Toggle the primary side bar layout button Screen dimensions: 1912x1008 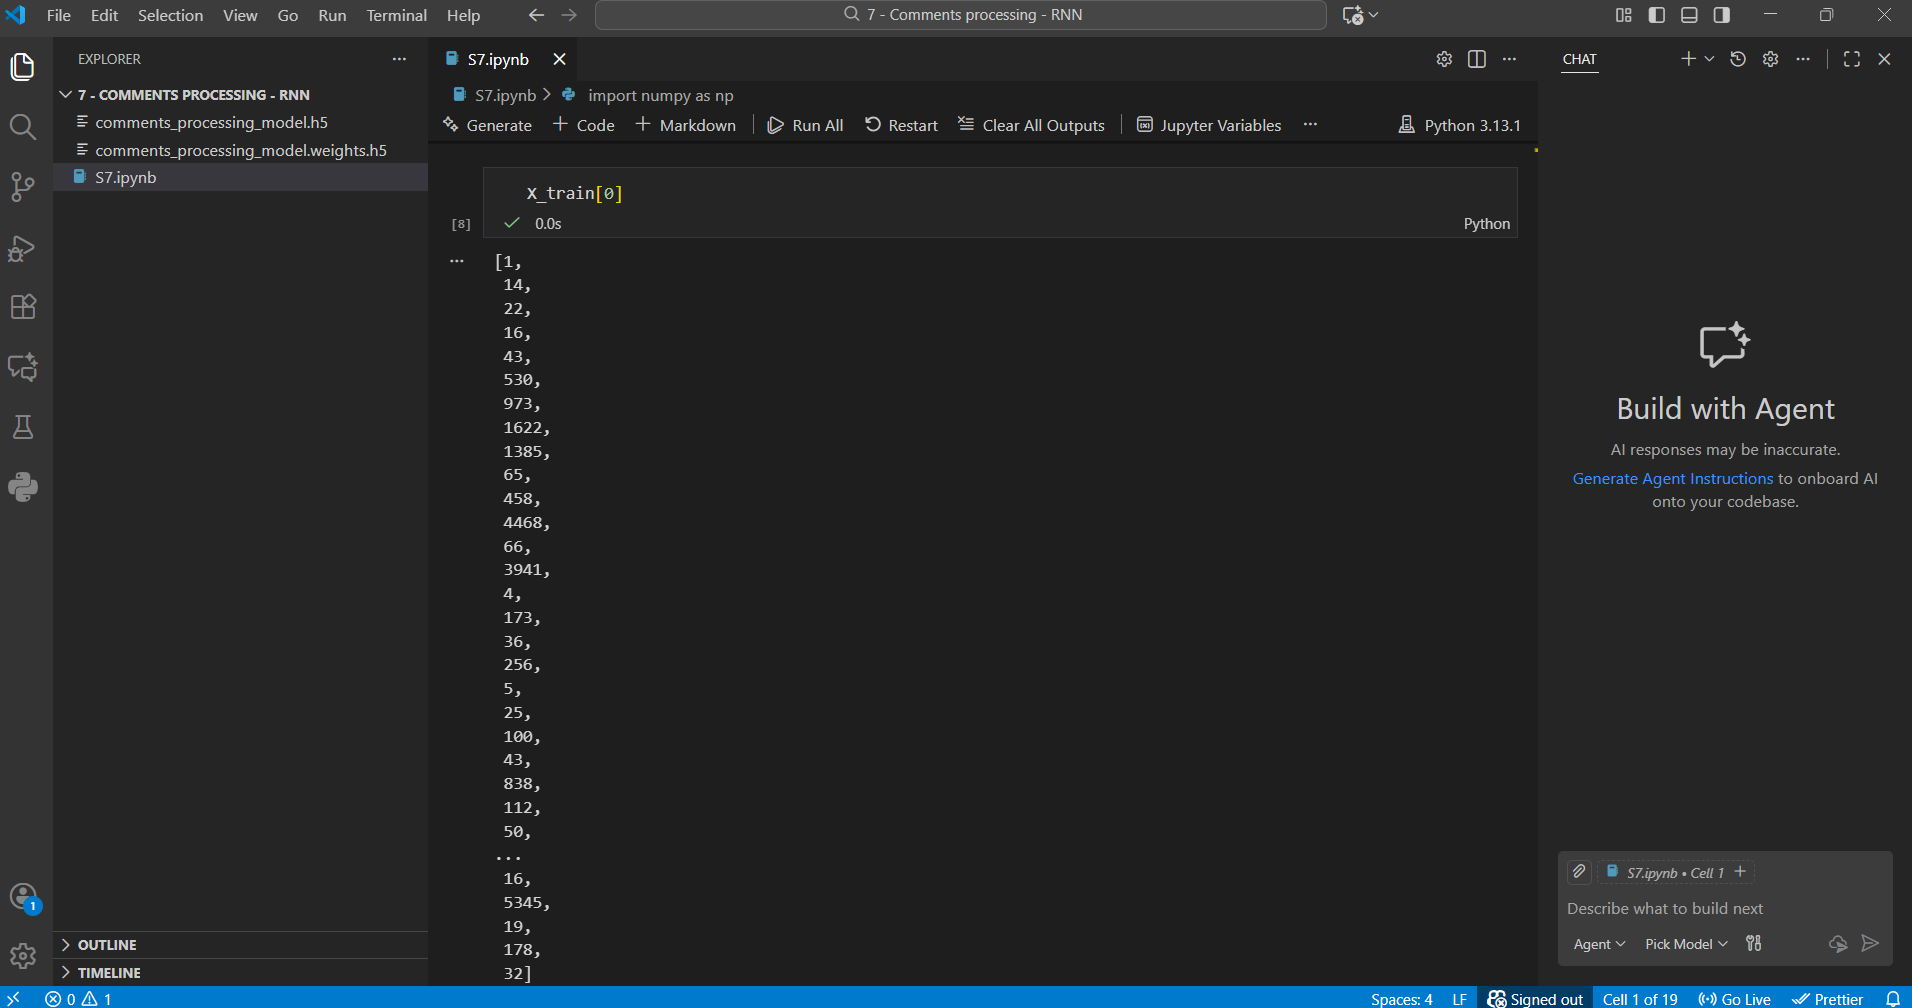1657,15
